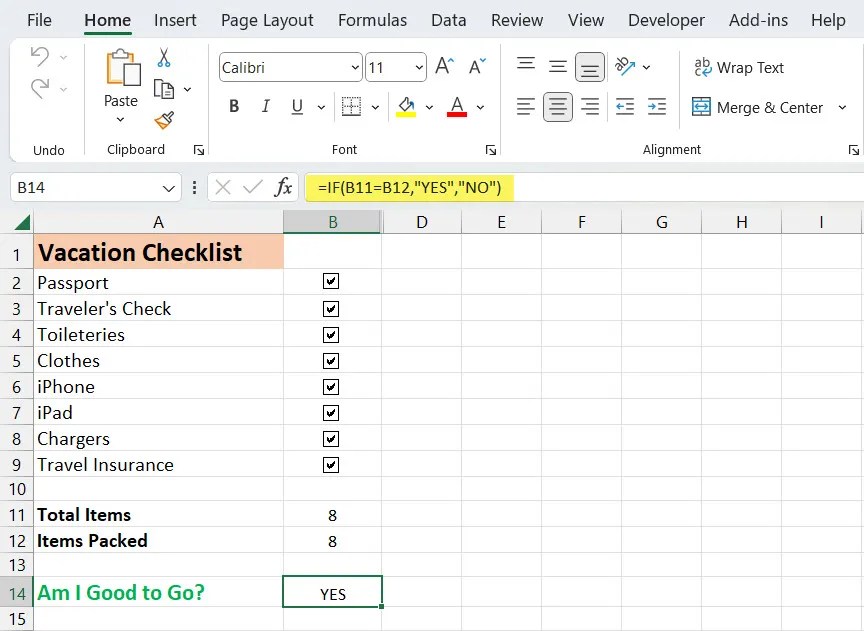Open the Developer tab
The image size is (864, 631).
[666, 19]
